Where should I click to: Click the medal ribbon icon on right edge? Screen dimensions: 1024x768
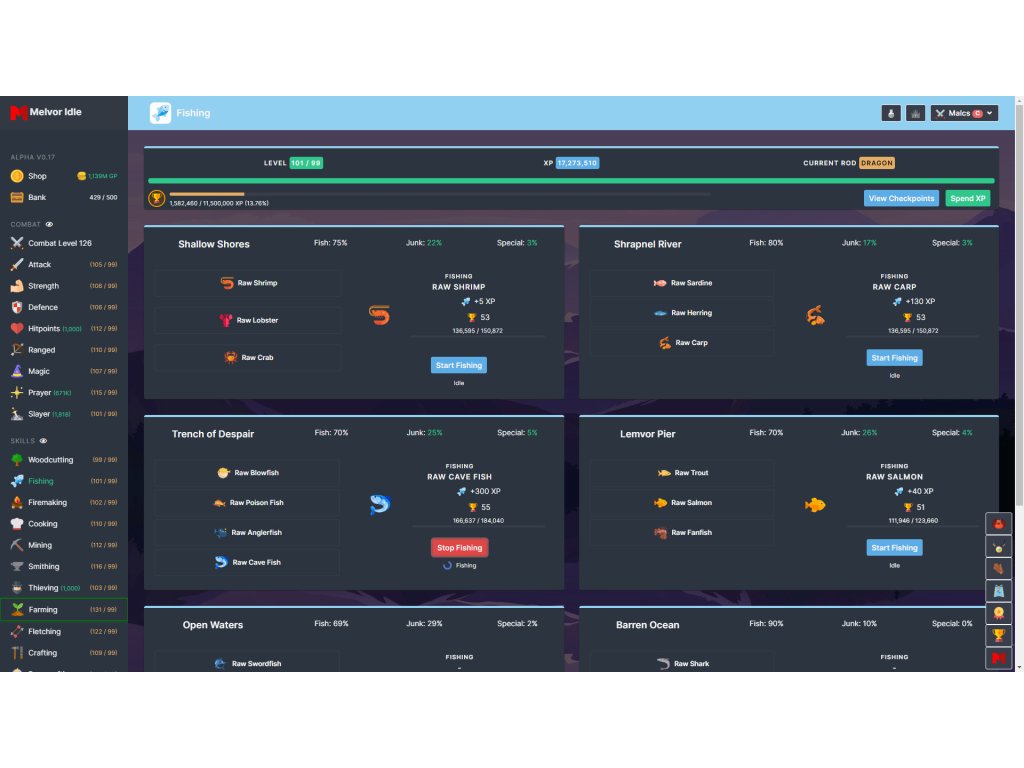(998, 613)
